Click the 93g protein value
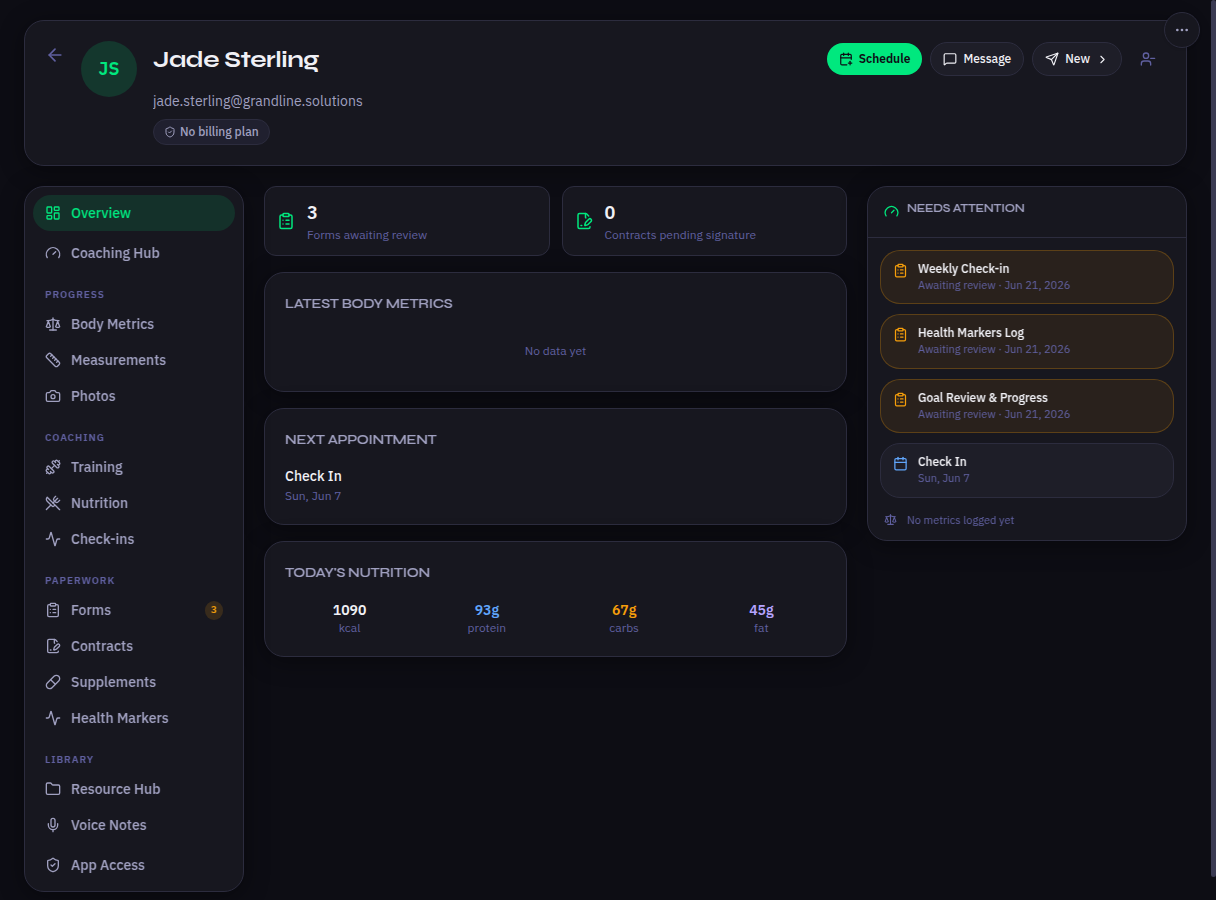Viewport: 1216px width, 900px height. point(487,610)
